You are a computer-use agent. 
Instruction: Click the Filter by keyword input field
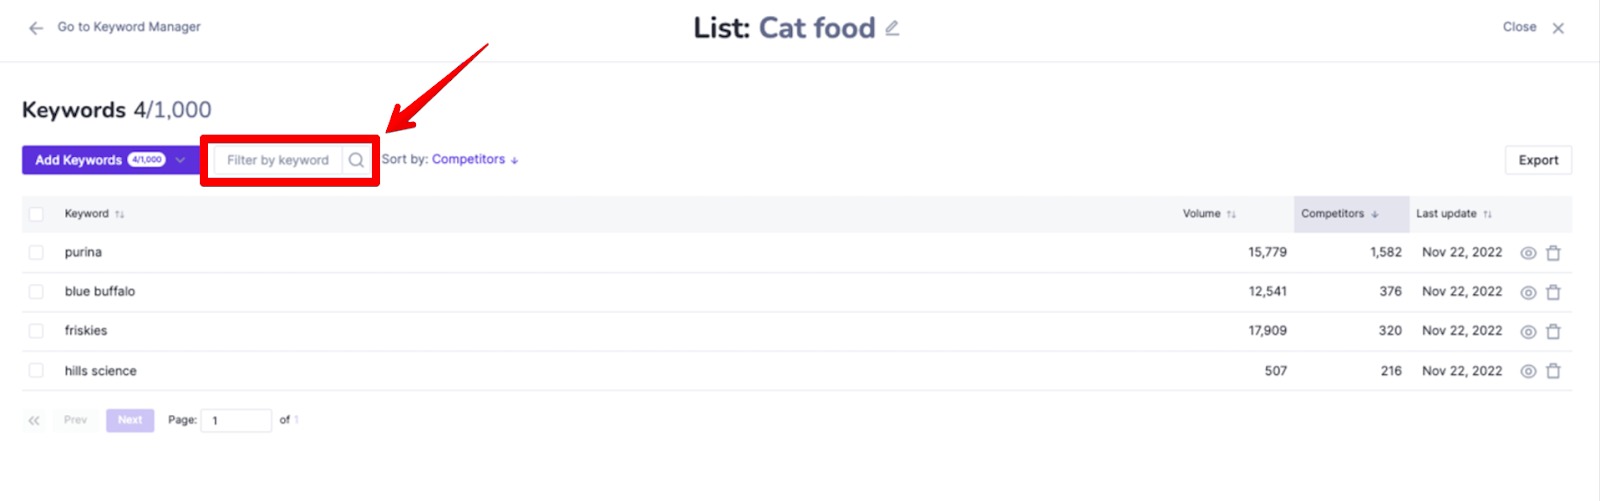[278, 160]
